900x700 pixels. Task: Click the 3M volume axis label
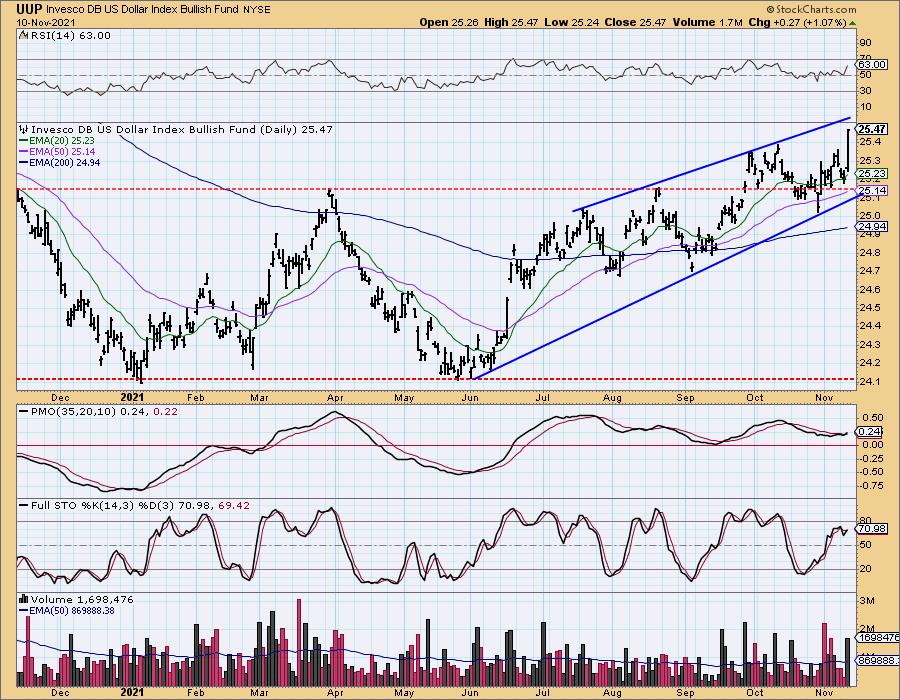868,601
